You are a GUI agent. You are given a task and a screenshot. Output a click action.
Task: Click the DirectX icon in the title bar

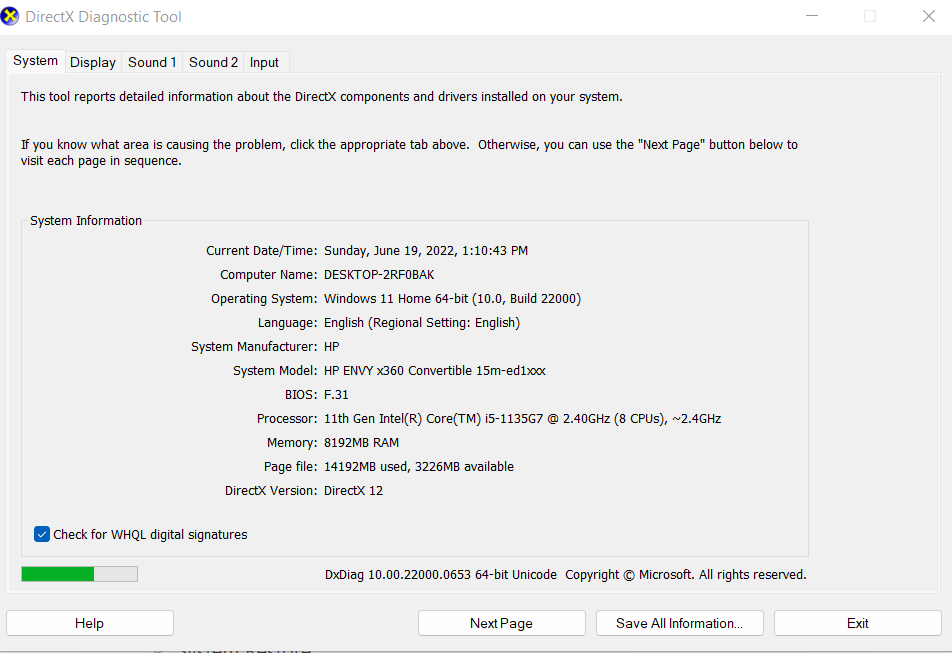pos(12,17)
